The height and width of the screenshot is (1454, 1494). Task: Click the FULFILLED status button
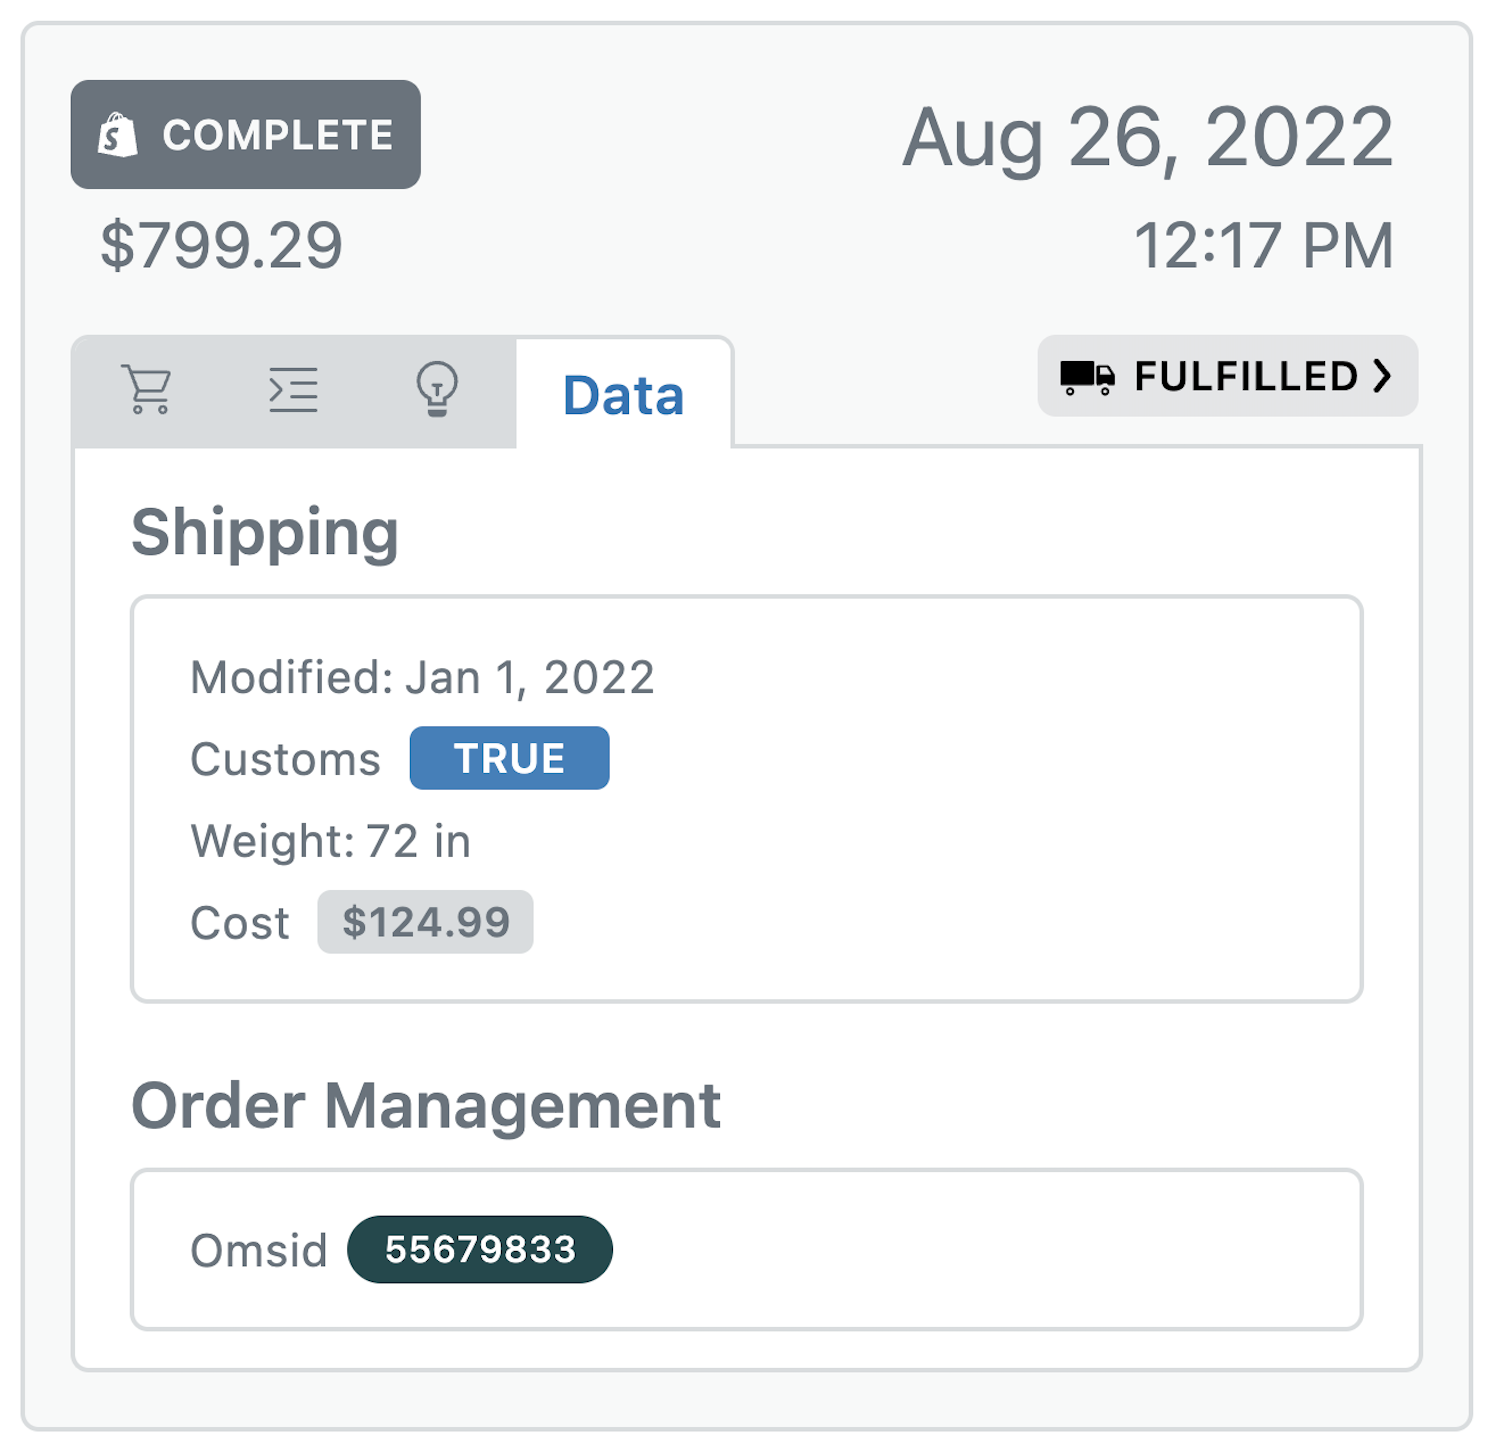(x=1227, y=376)
